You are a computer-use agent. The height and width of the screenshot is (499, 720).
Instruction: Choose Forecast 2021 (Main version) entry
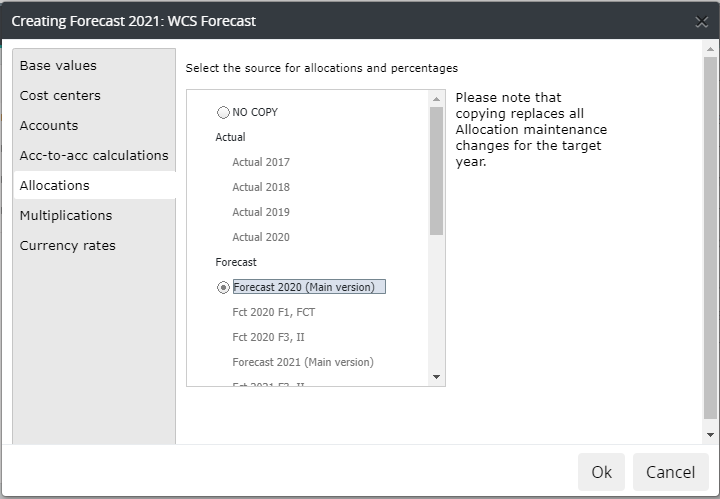pyautogui.click(x=303, y=362)
